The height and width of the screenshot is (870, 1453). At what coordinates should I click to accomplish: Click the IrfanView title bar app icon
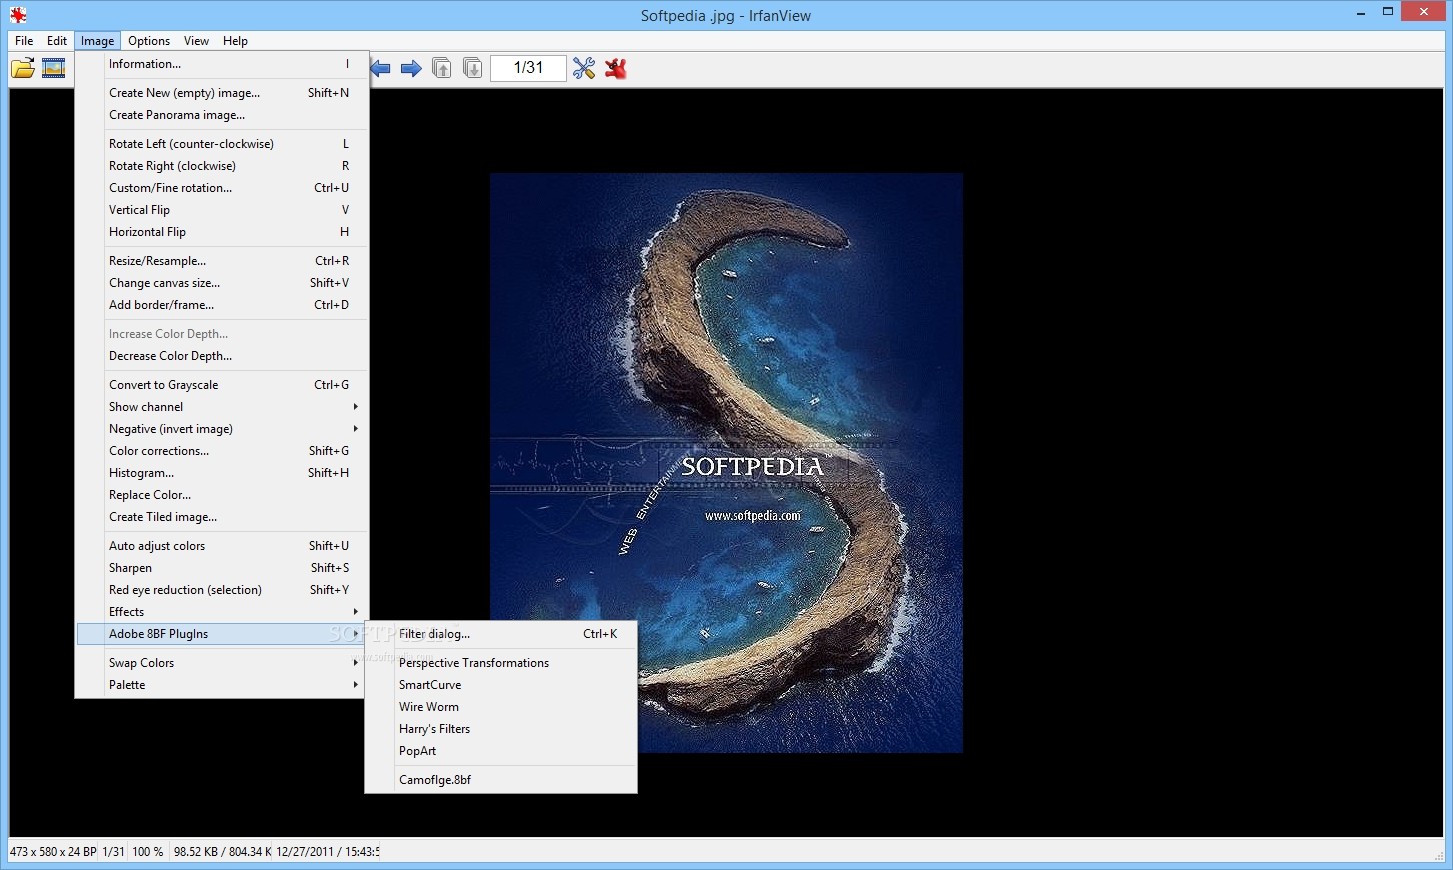(x=17, y=14)
